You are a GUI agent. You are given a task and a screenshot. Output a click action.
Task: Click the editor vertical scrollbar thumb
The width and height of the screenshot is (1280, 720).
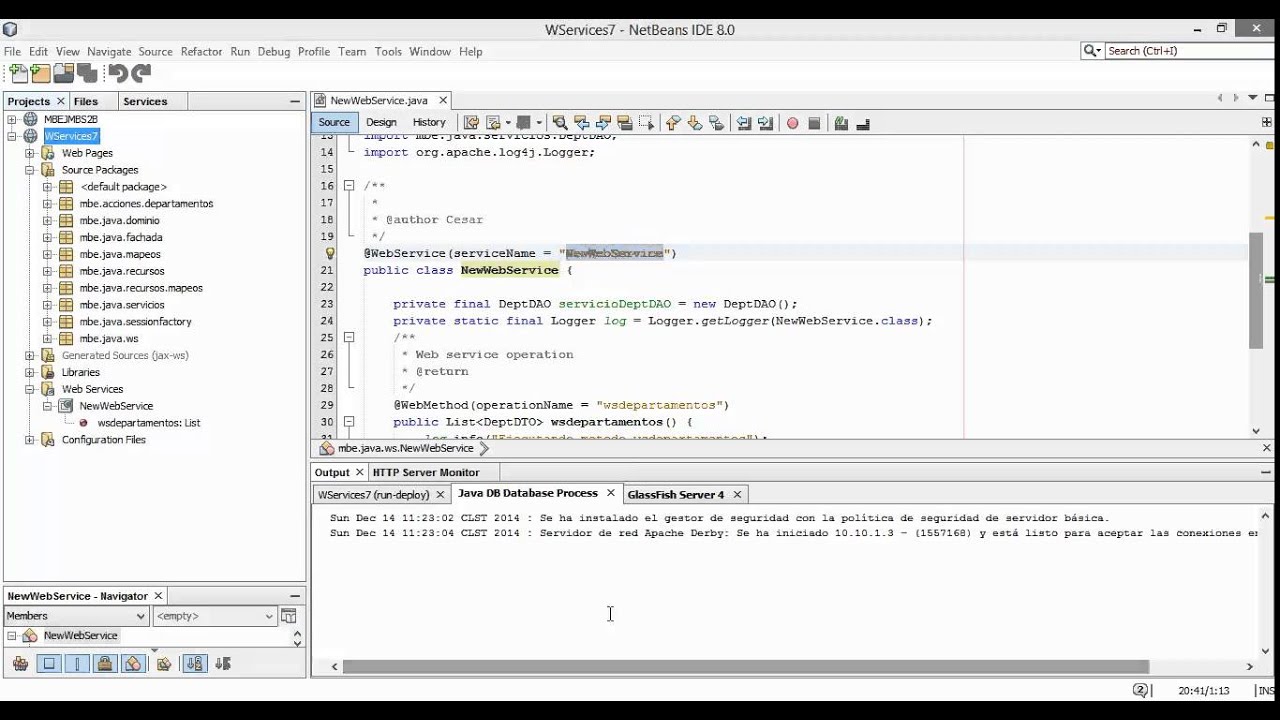[1256, 290]
